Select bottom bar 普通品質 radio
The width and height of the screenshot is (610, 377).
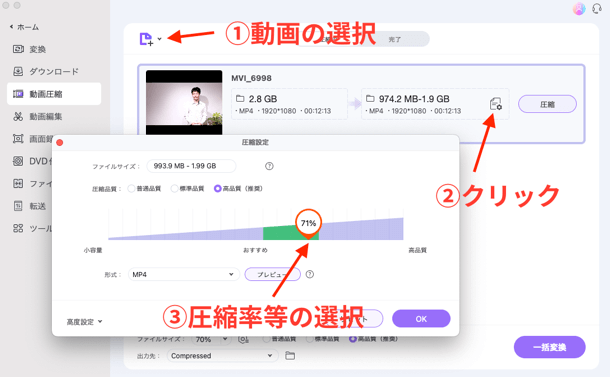pyautogui.click(x=266, y=339)
